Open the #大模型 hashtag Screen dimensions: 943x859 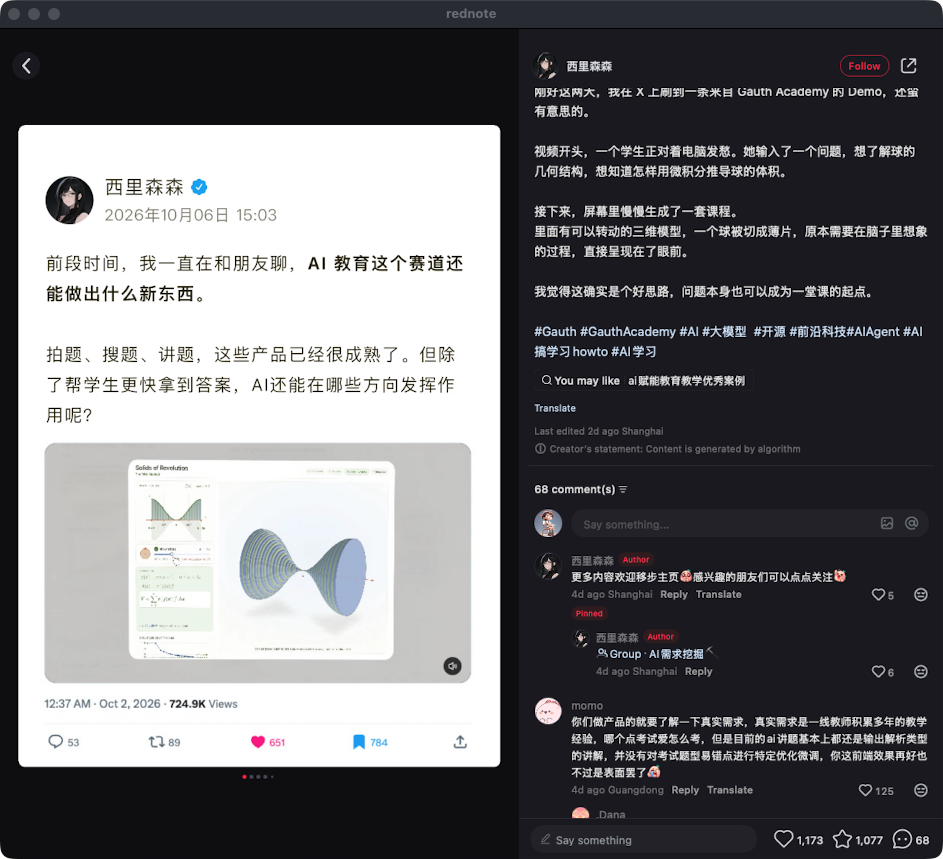click(724, 332)
